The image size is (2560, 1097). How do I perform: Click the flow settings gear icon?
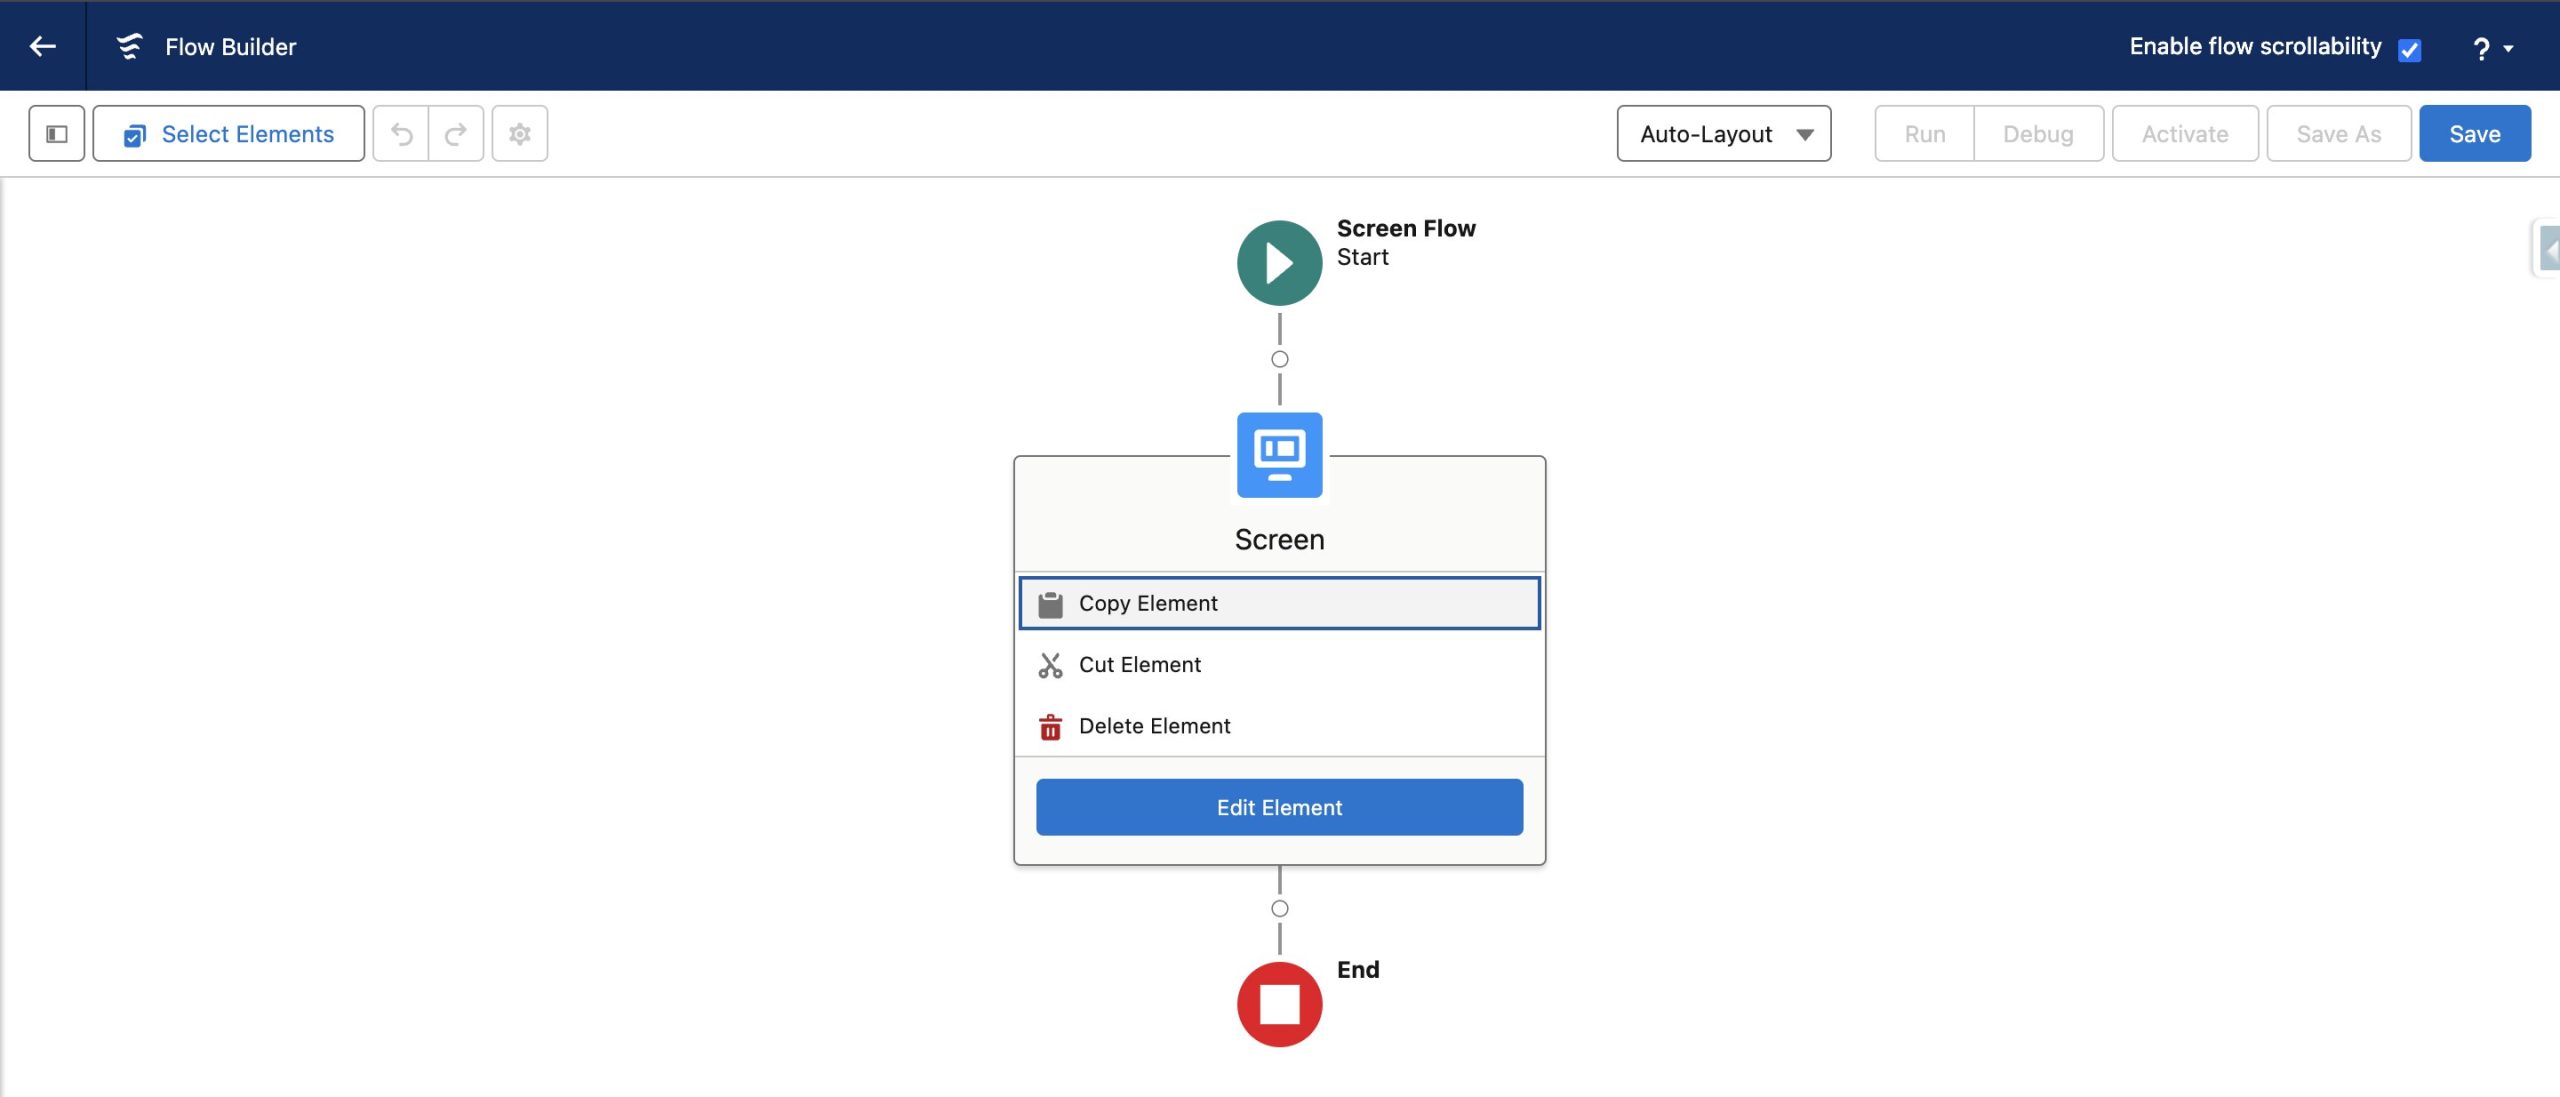tap(519, 132)
